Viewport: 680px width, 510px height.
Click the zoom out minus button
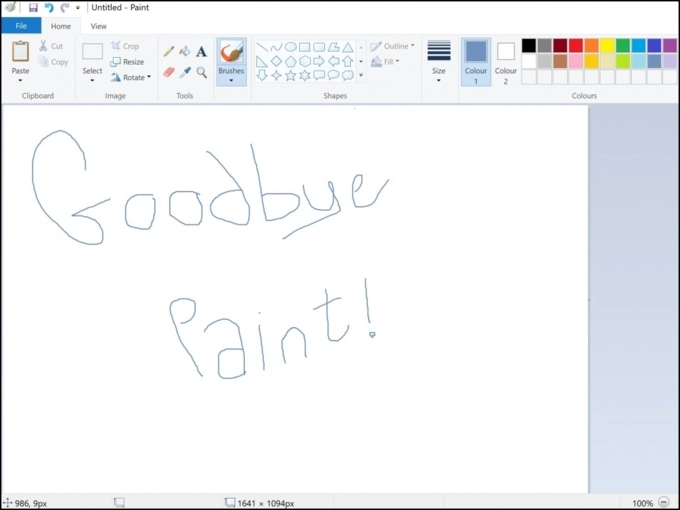click(x=664, y=503)
